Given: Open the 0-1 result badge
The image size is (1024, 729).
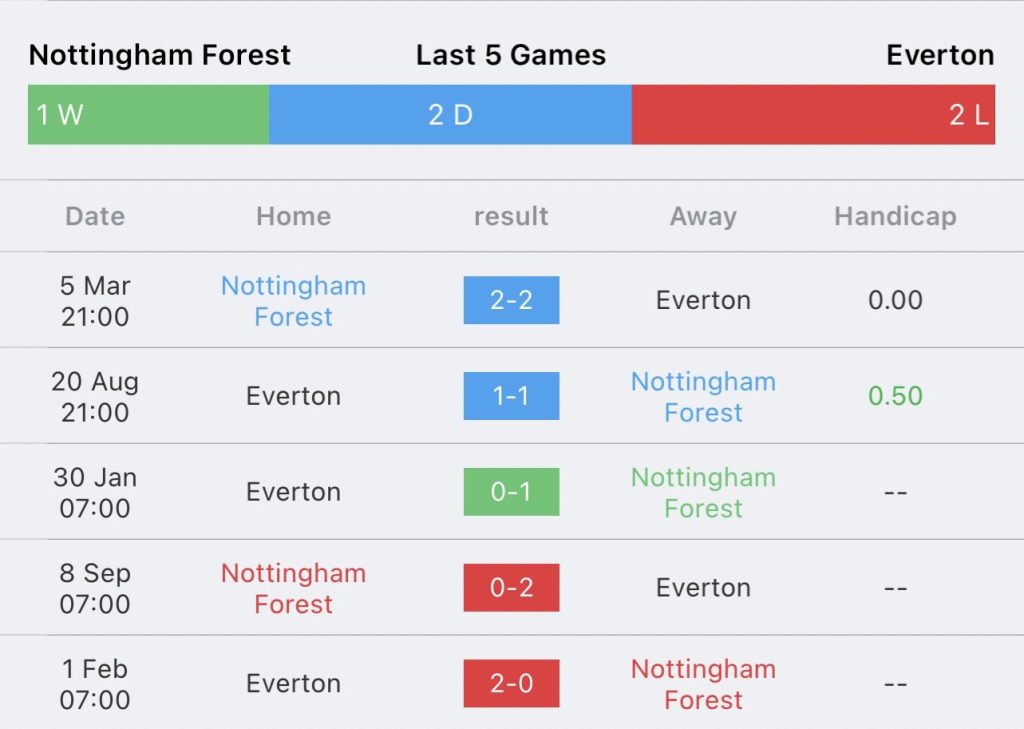Looking at the screenshot, I should coord(511,492).
